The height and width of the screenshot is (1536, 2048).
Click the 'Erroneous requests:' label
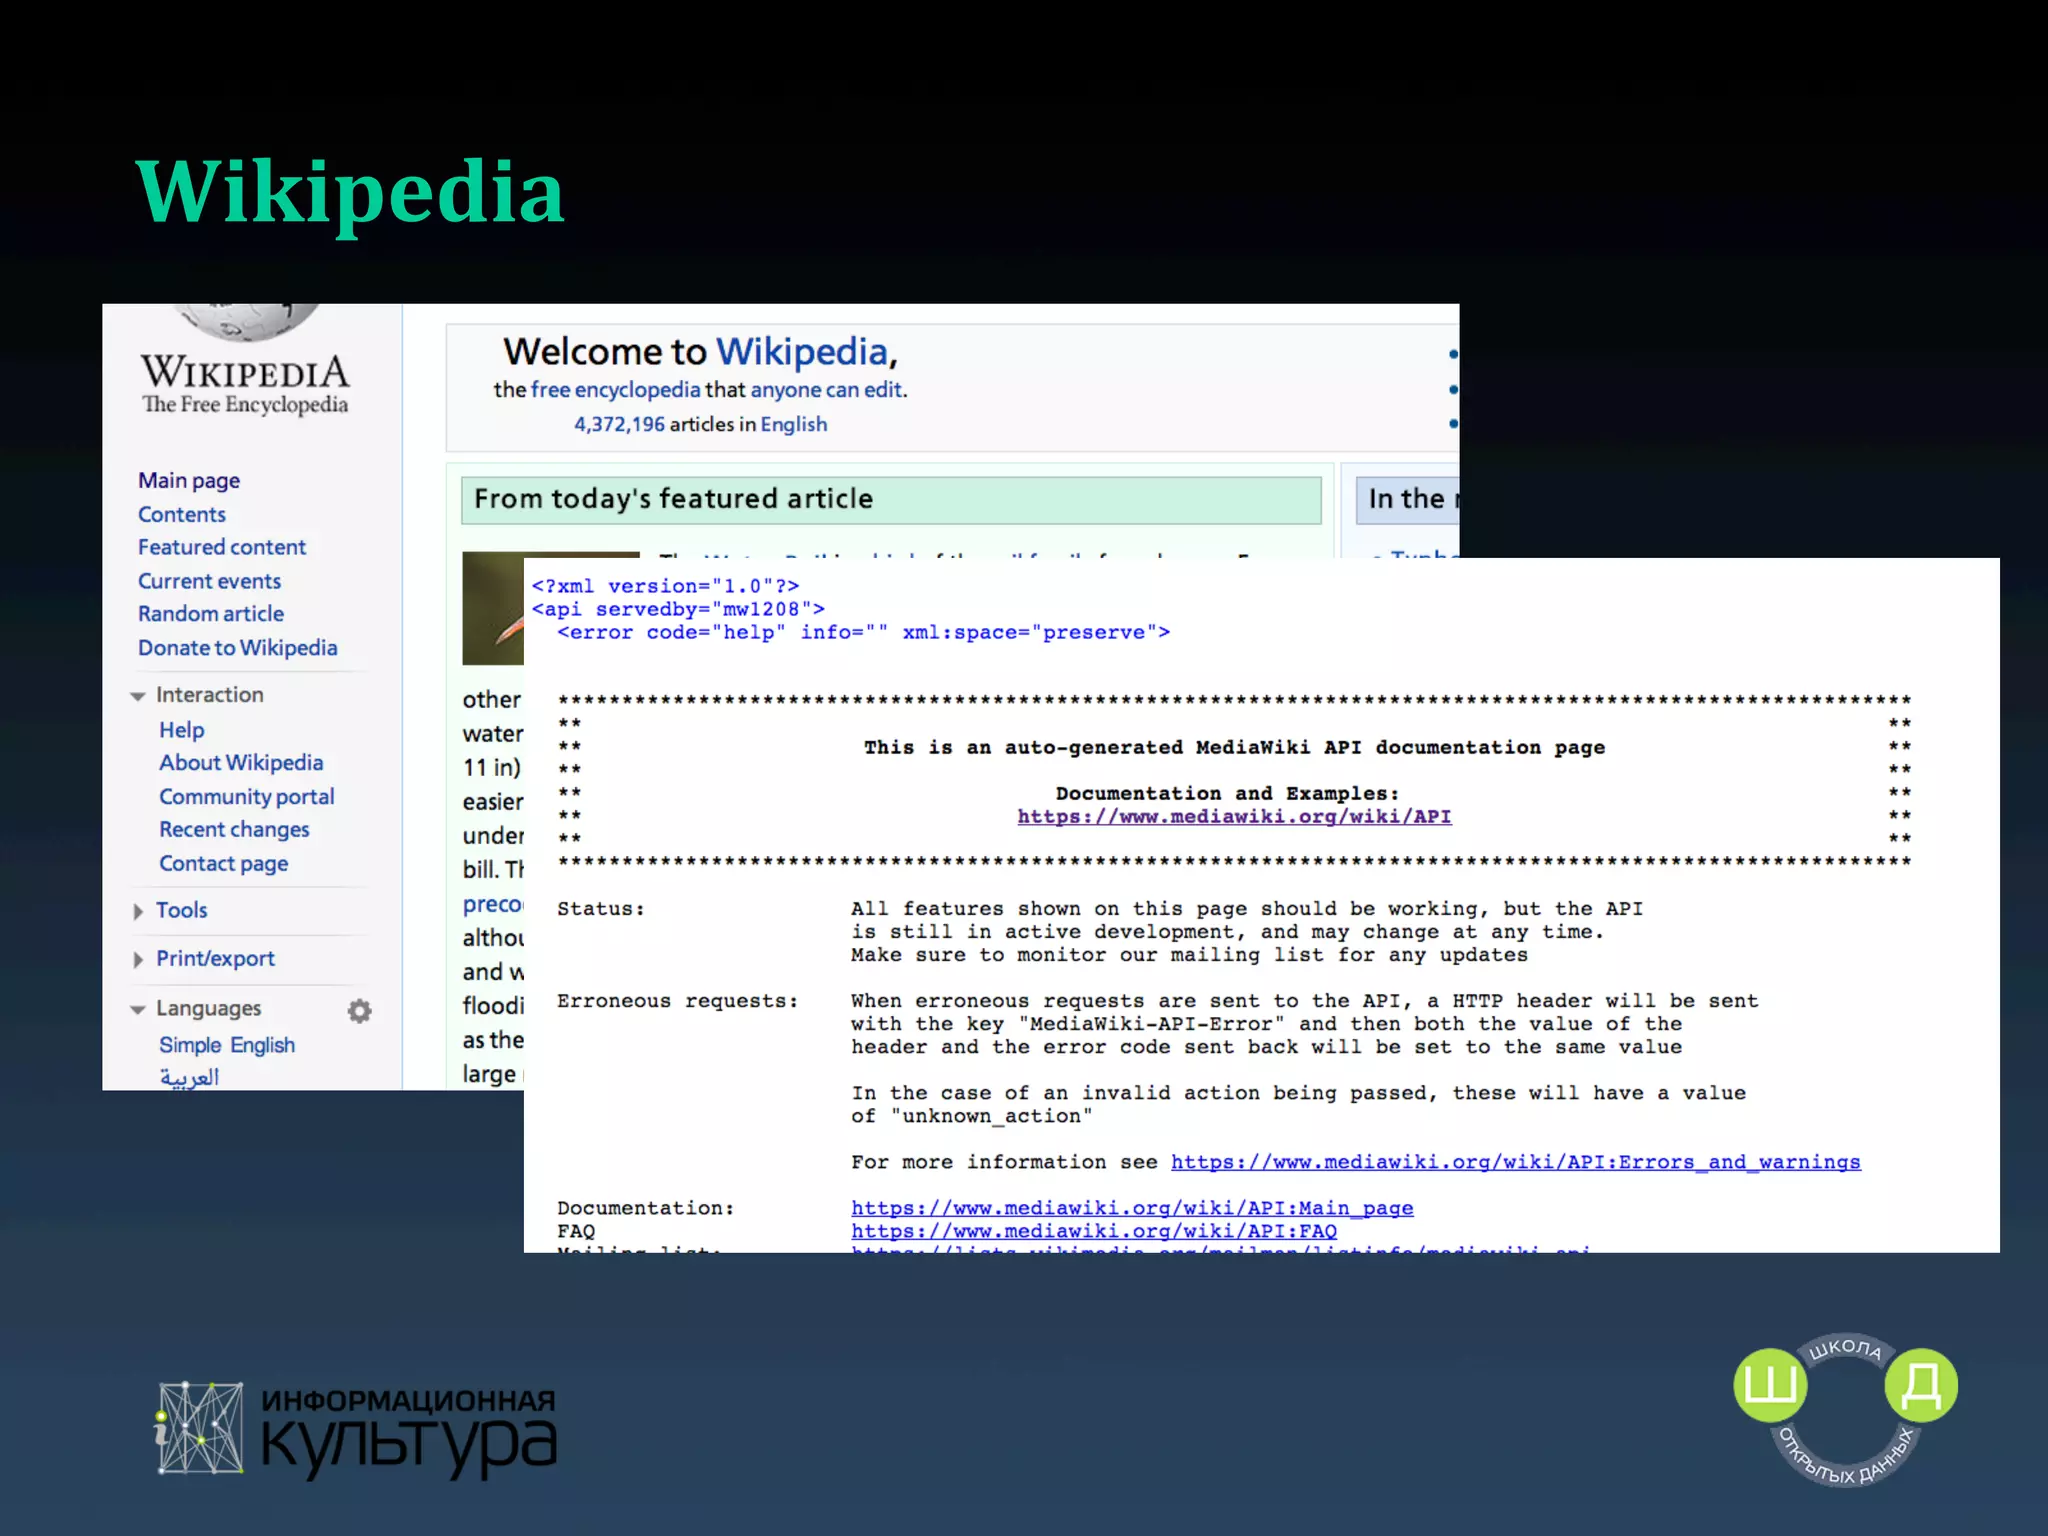coord(678,1001)
